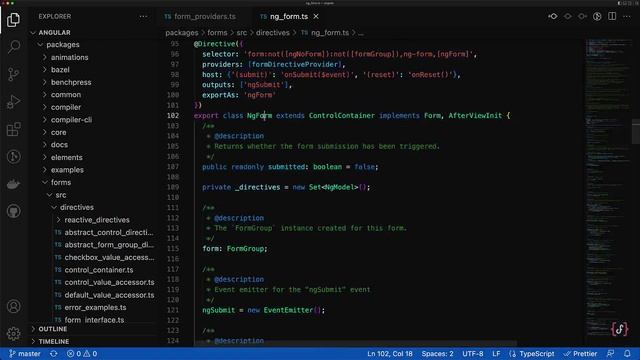
Task: Open the Manage gear icon
Action: (13, 333)
